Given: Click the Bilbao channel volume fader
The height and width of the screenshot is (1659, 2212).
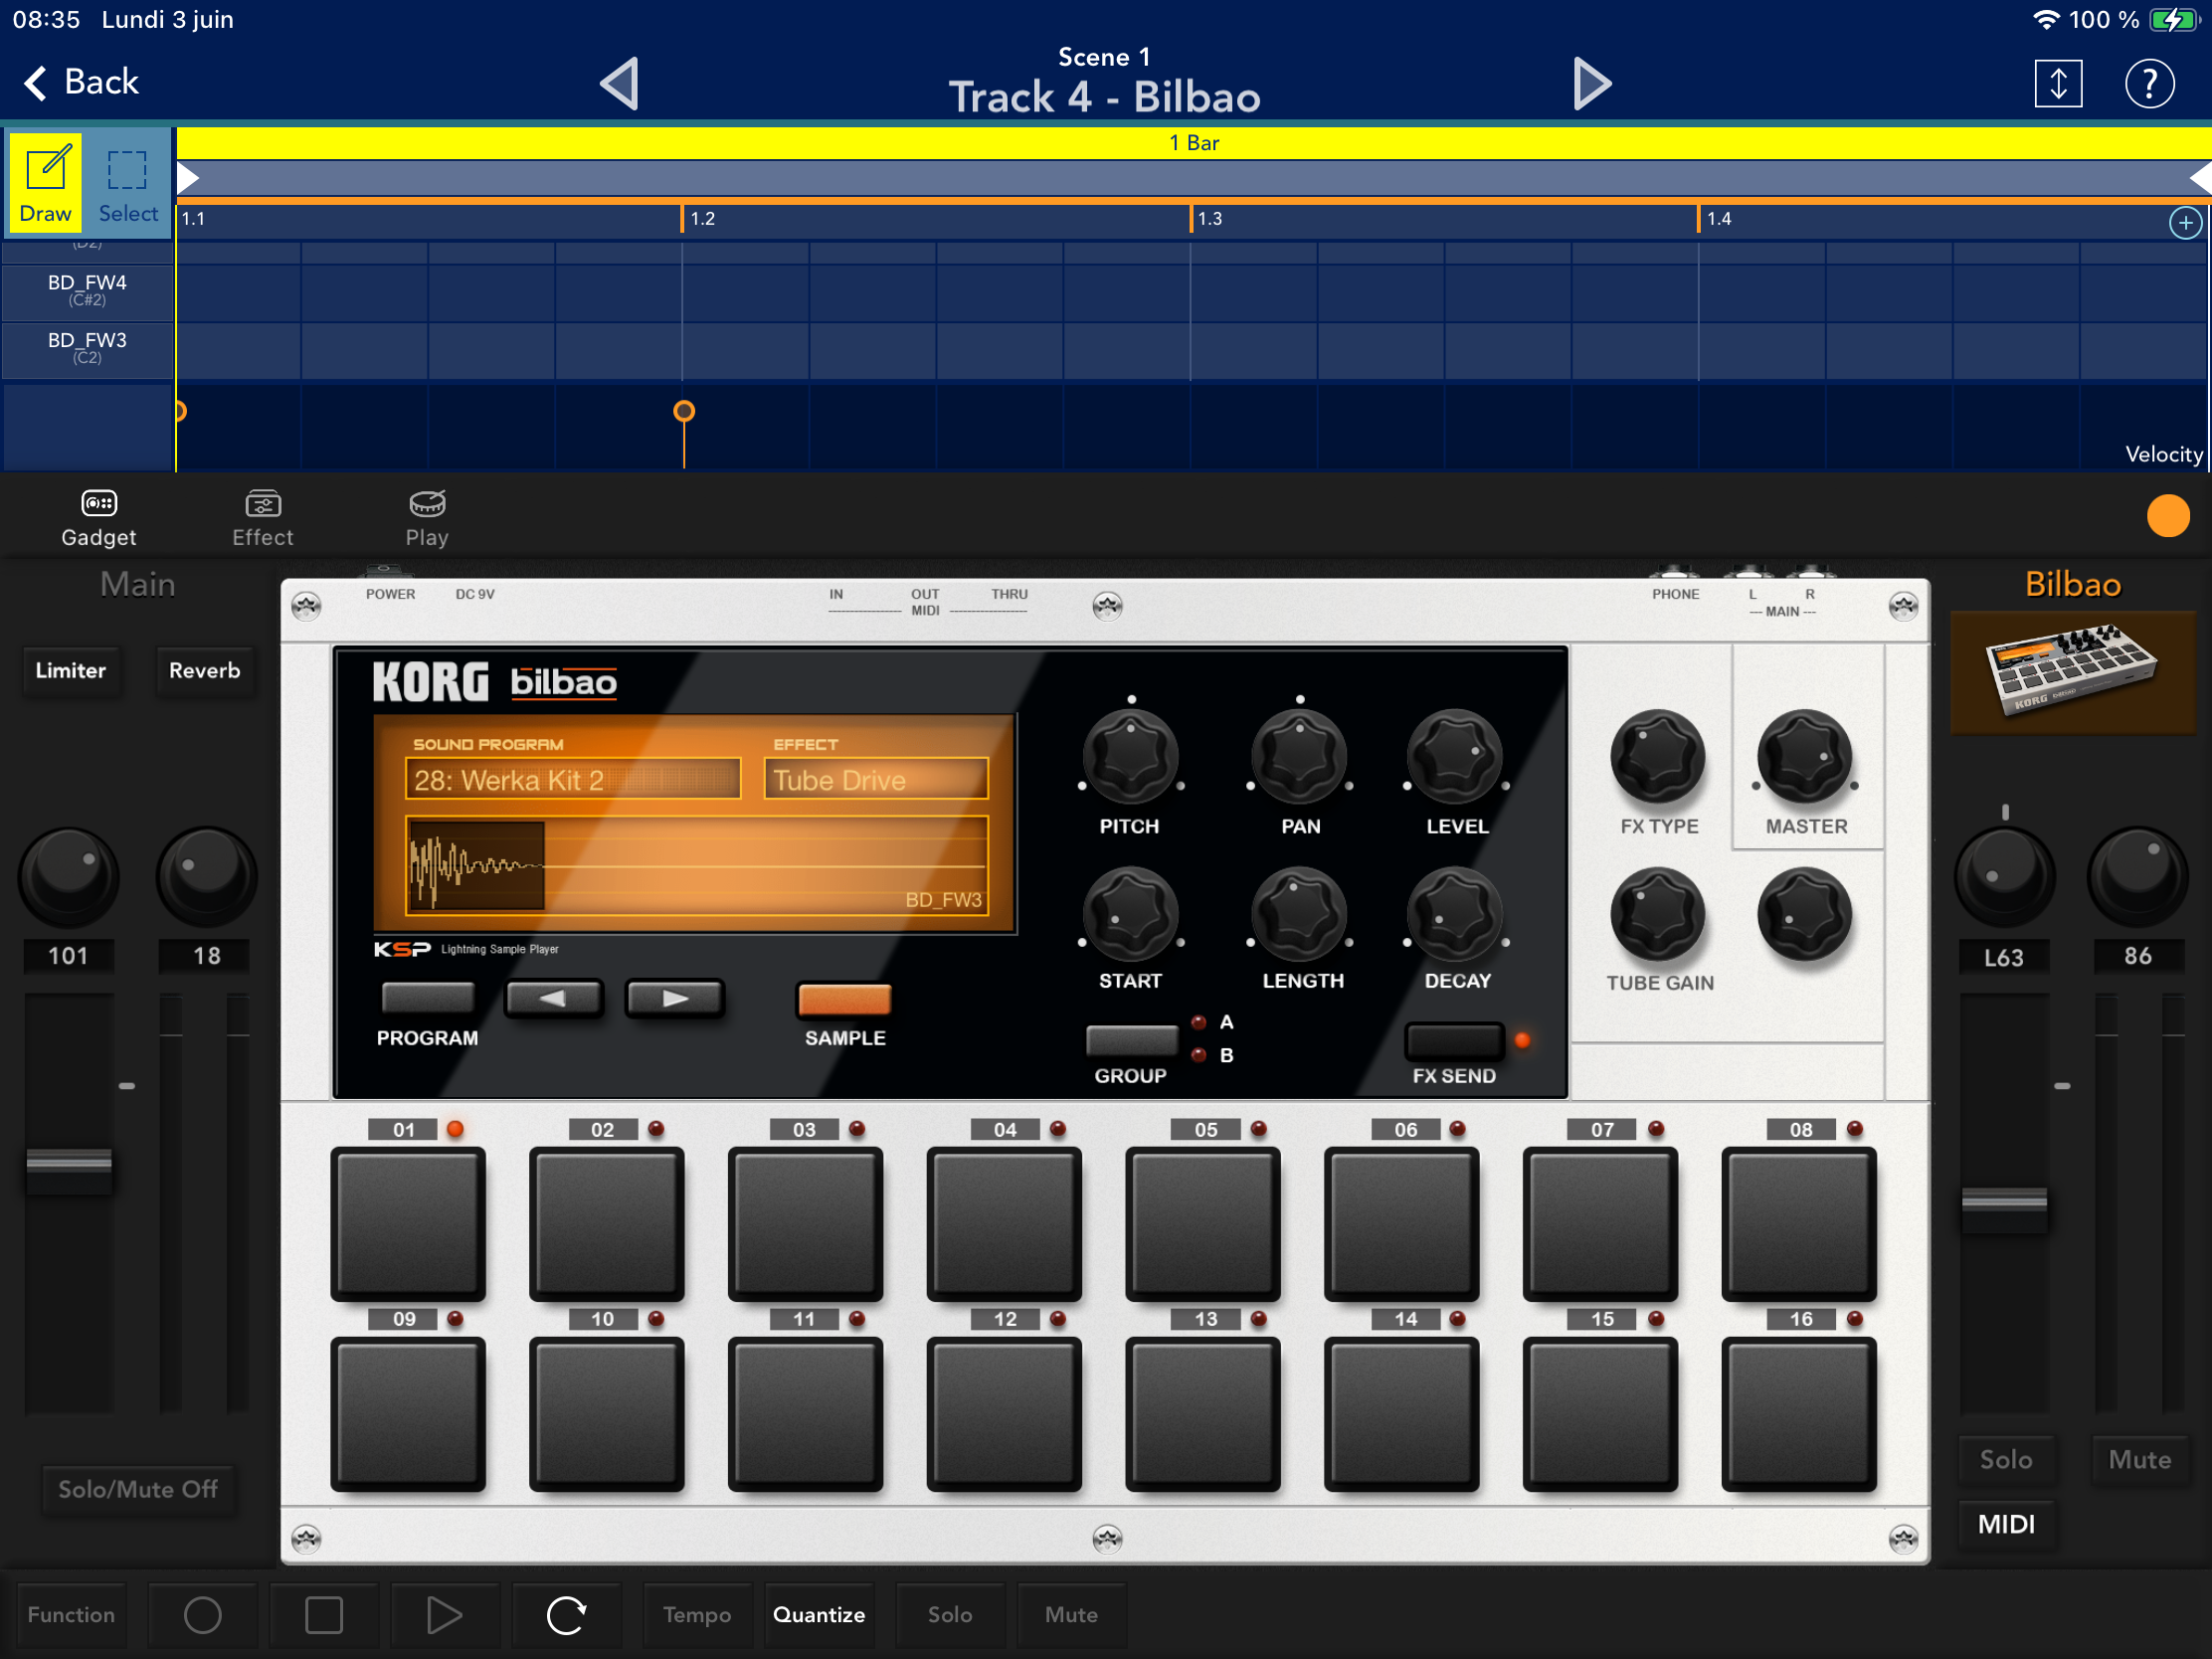Looking at the screenshot, I should tap(2003, 1199).
